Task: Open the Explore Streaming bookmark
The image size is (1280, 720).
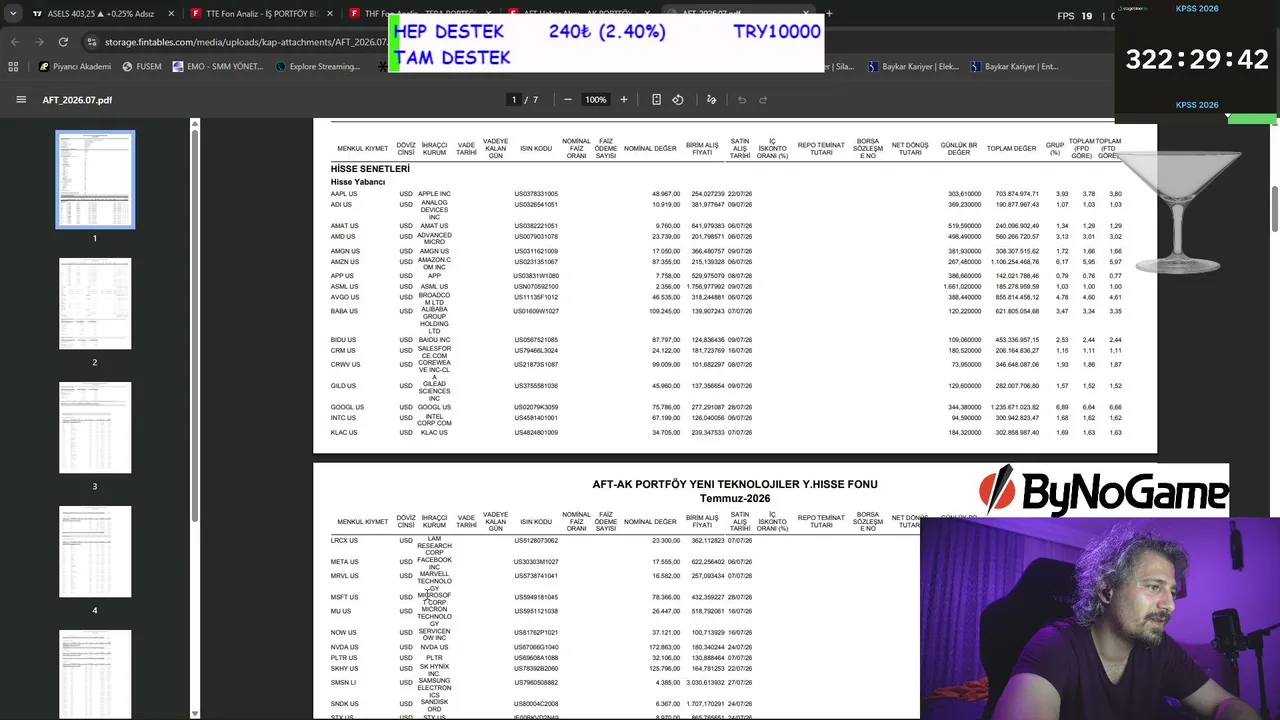Action: 317,67
